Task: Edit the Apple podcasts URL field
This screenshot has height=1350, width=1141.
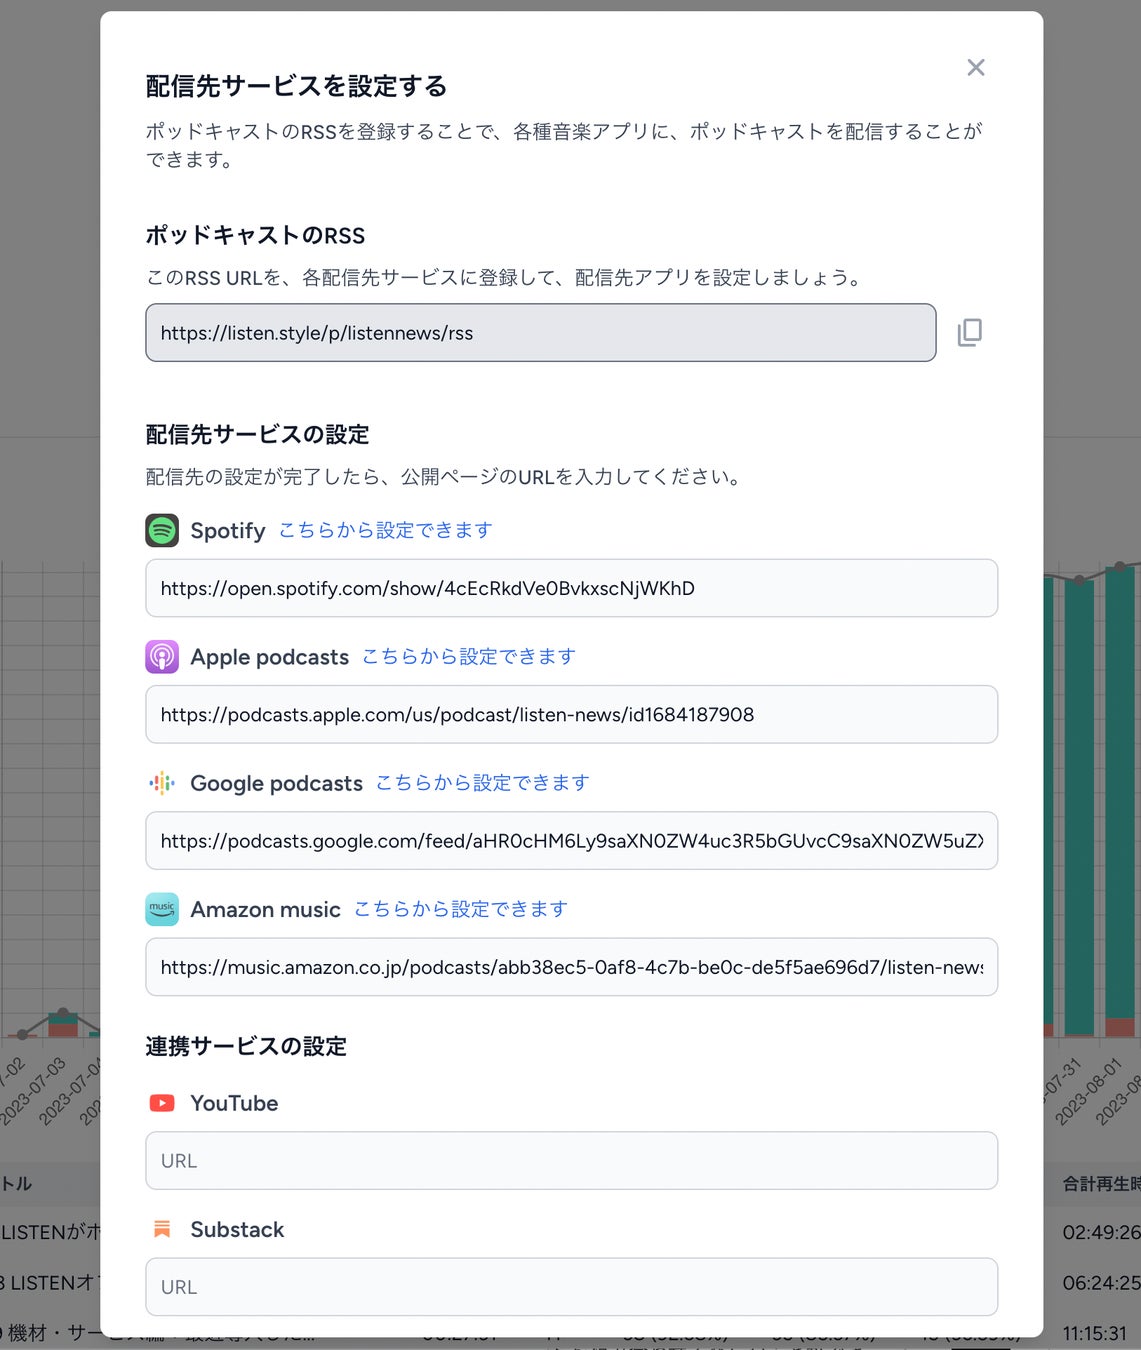Action: pos(572,714)
